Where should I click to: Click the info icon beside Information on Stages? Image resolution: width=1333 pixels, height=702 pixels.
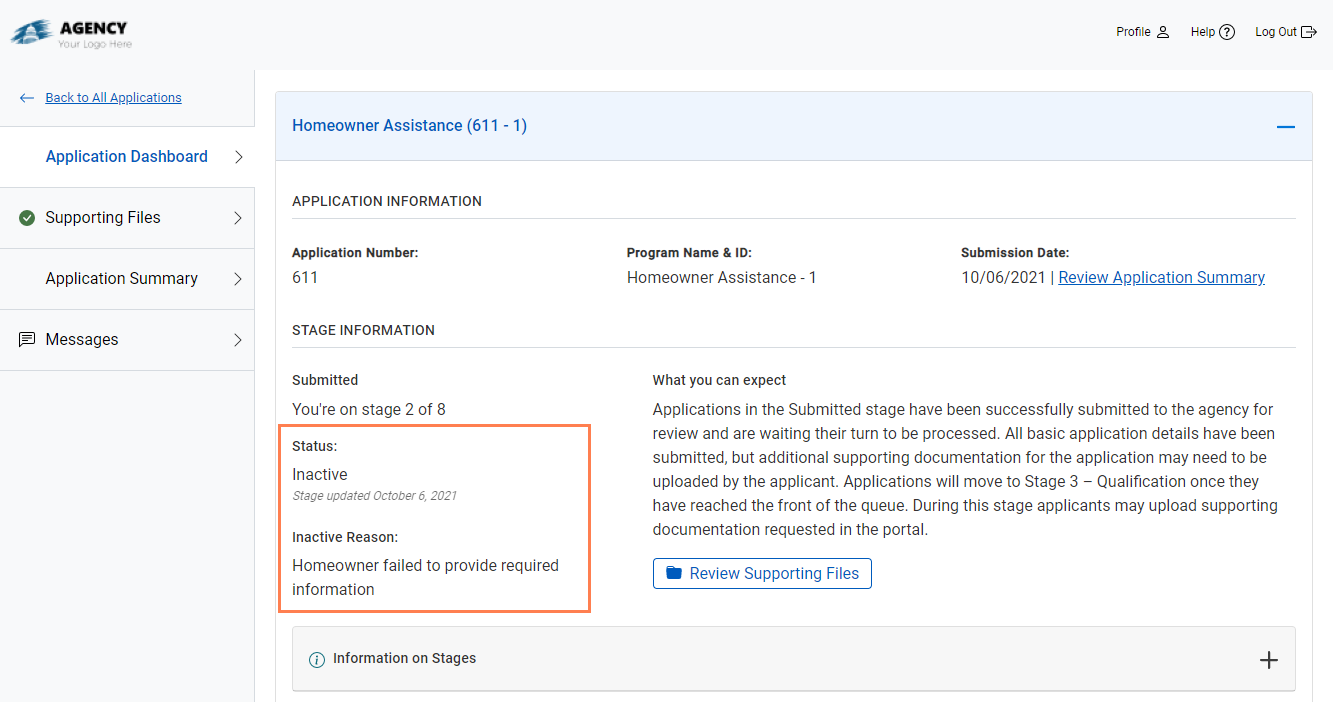317,659
